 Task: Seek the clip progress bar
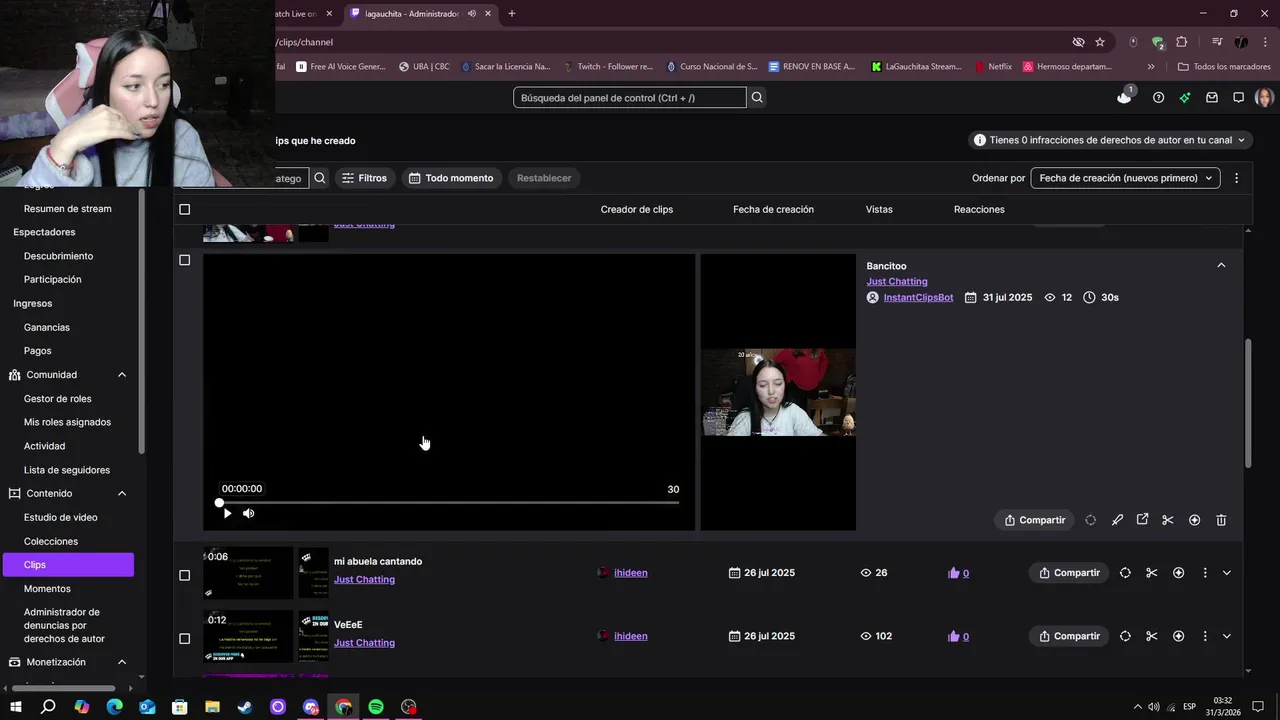[449, 502]
